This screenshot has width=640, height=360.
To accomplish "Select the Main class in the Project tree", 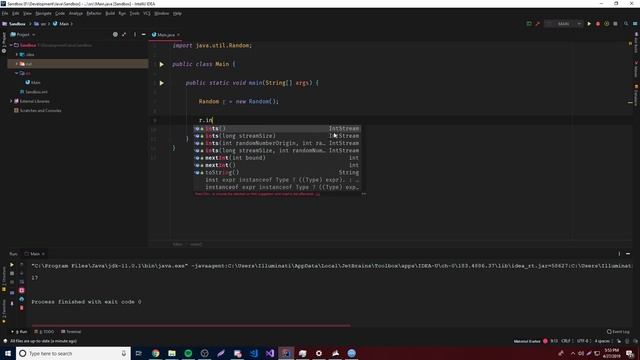I will point(33,82).
